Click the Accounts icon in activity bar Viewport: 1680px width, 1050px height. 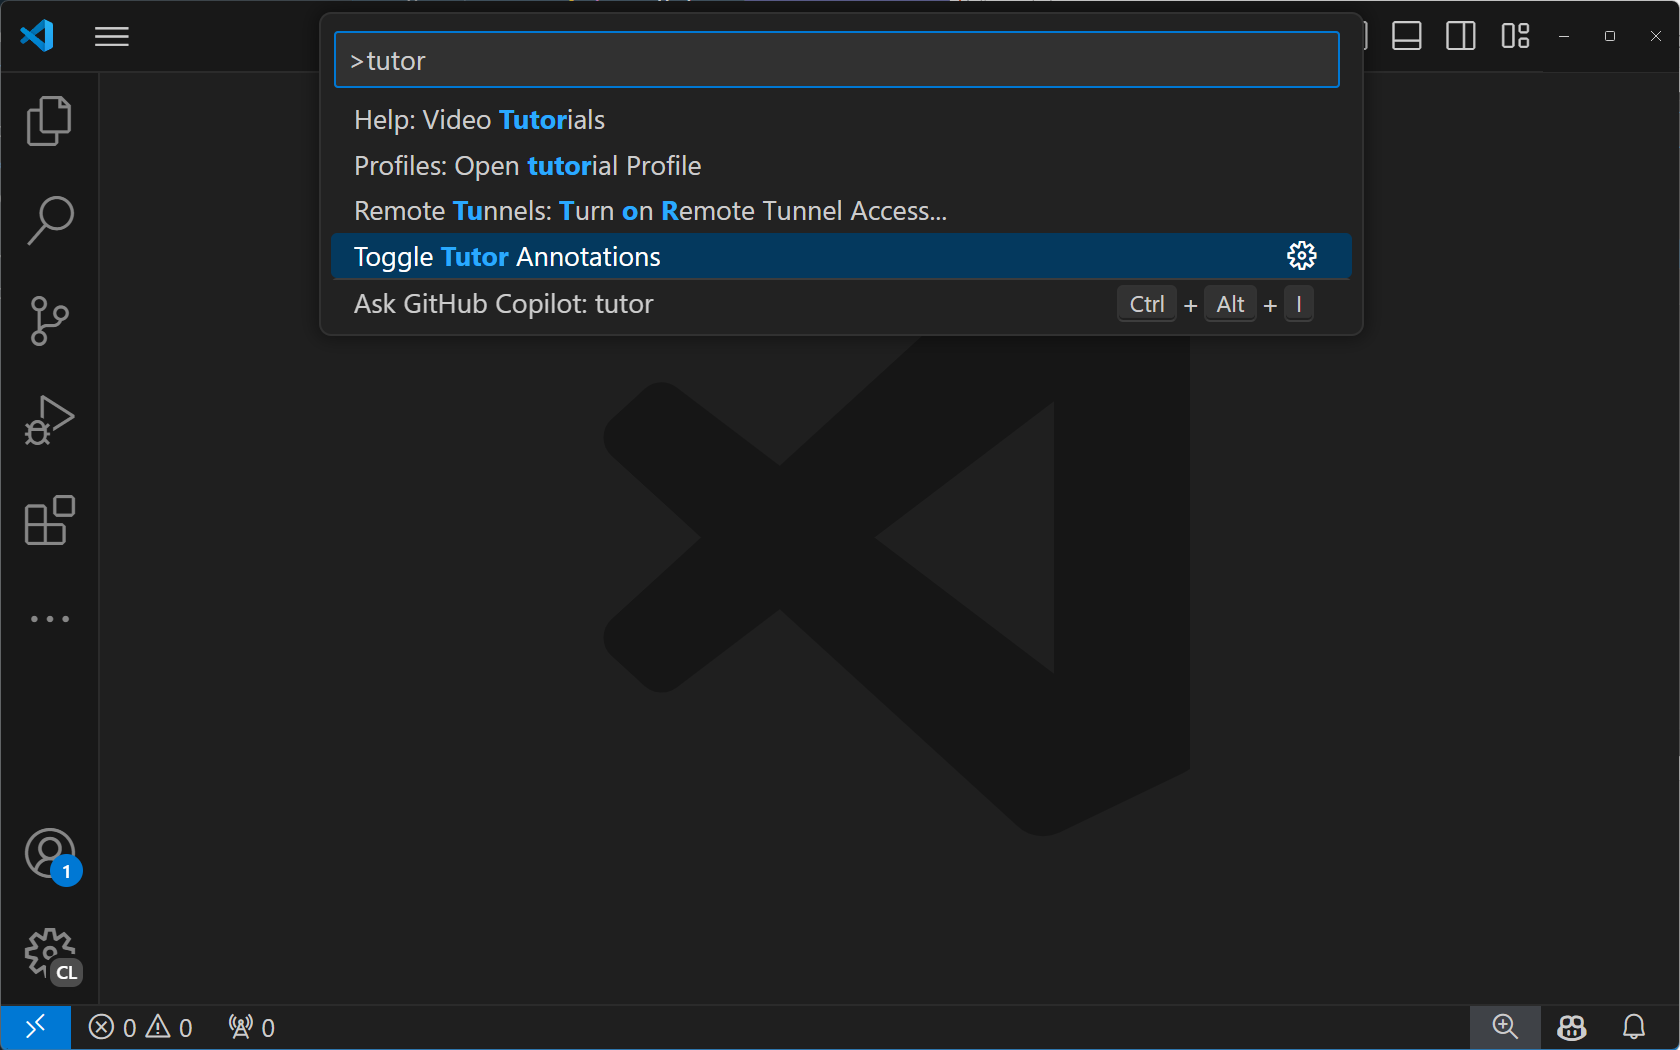pos(49,854)
